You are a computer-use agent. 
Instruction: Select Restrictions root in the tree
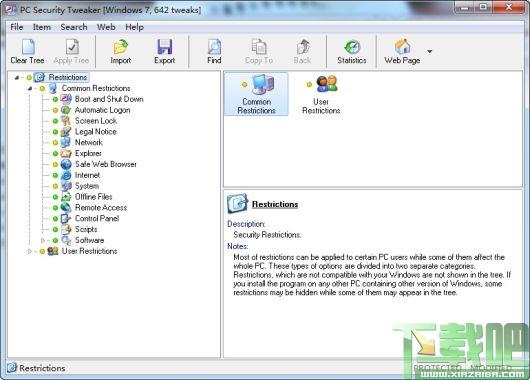click(68, 77)
